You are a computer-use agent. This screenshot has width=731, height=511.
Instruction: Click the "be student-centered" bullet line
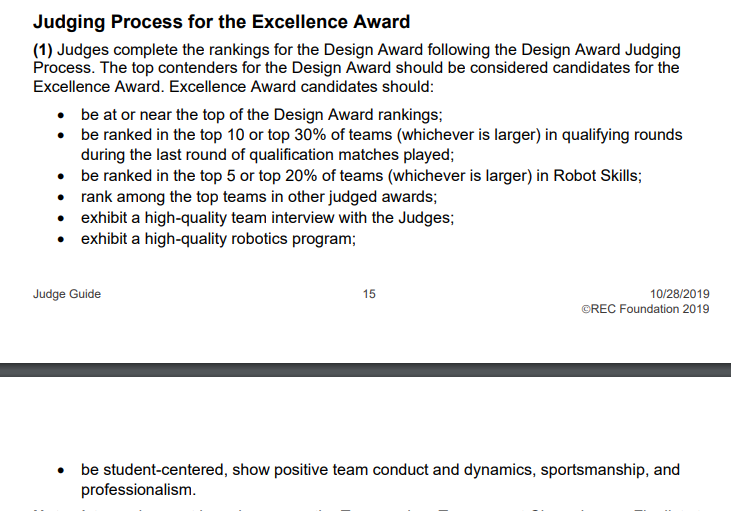(380, 470)
